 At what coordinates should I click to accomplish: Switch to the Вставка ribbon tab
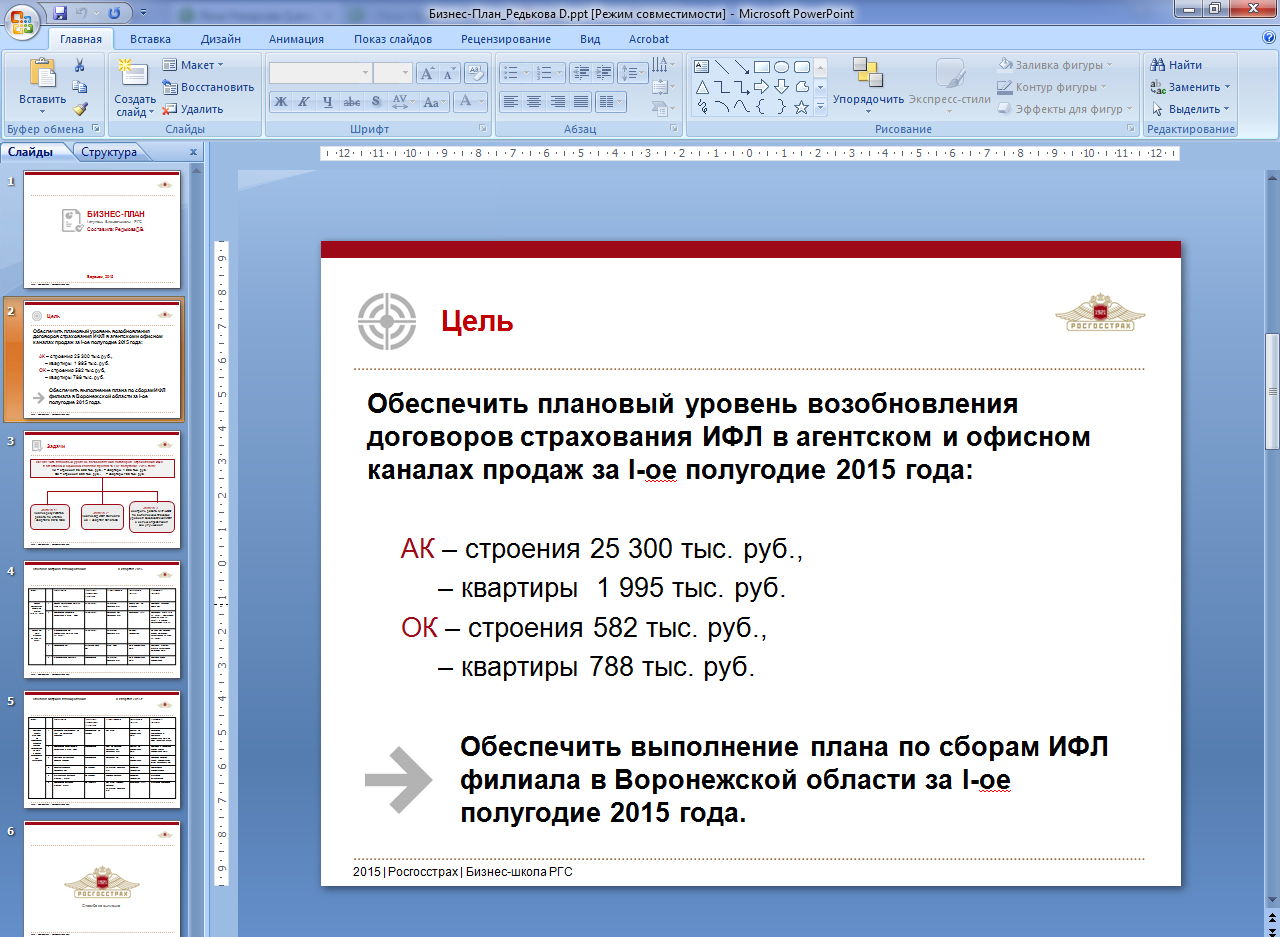pos(150,39)
